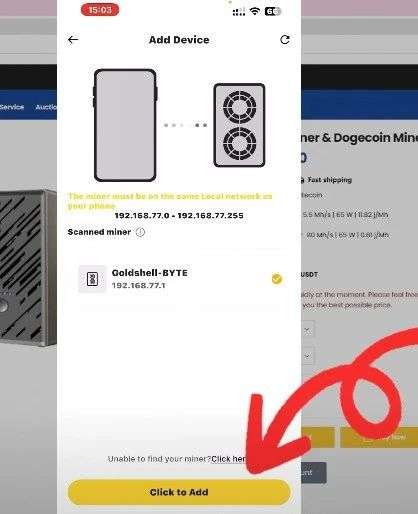Screen dimensions: 418x514
Task: Tap the cellular signal bars icon
Action: 239,12
